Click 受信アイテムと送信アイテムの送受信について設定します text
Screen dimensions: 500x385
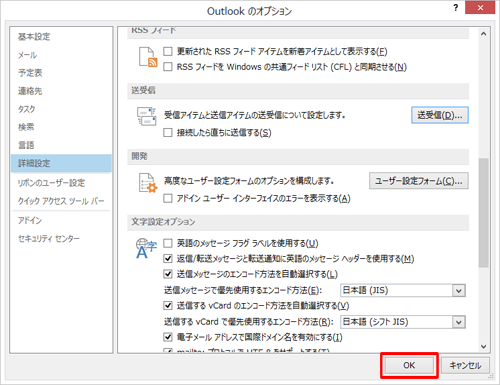(x=254, y=115)
